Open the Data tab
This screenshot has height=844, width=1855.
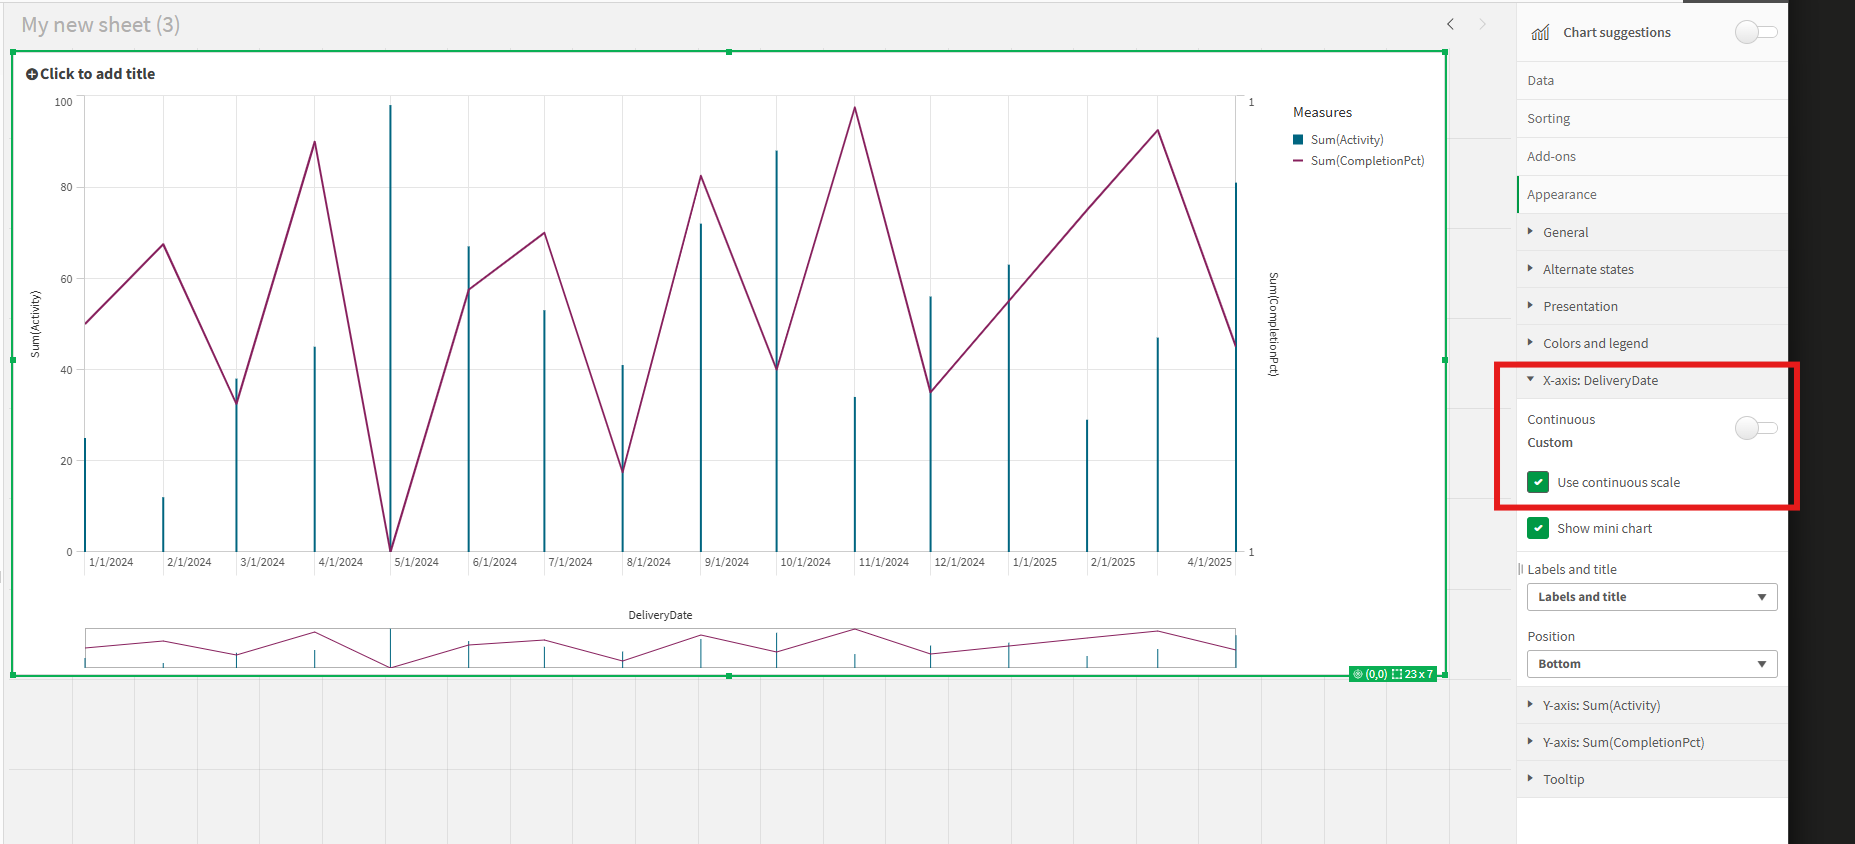[x=1652, y=81]
